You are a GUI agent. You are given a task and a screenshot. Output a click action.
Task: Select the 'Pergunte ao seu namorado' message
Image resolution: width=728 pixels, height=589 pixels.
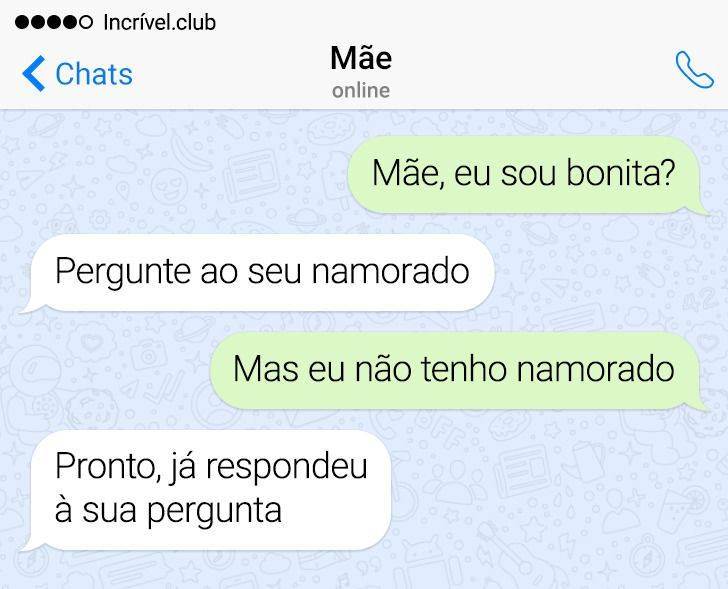point(259,273)
